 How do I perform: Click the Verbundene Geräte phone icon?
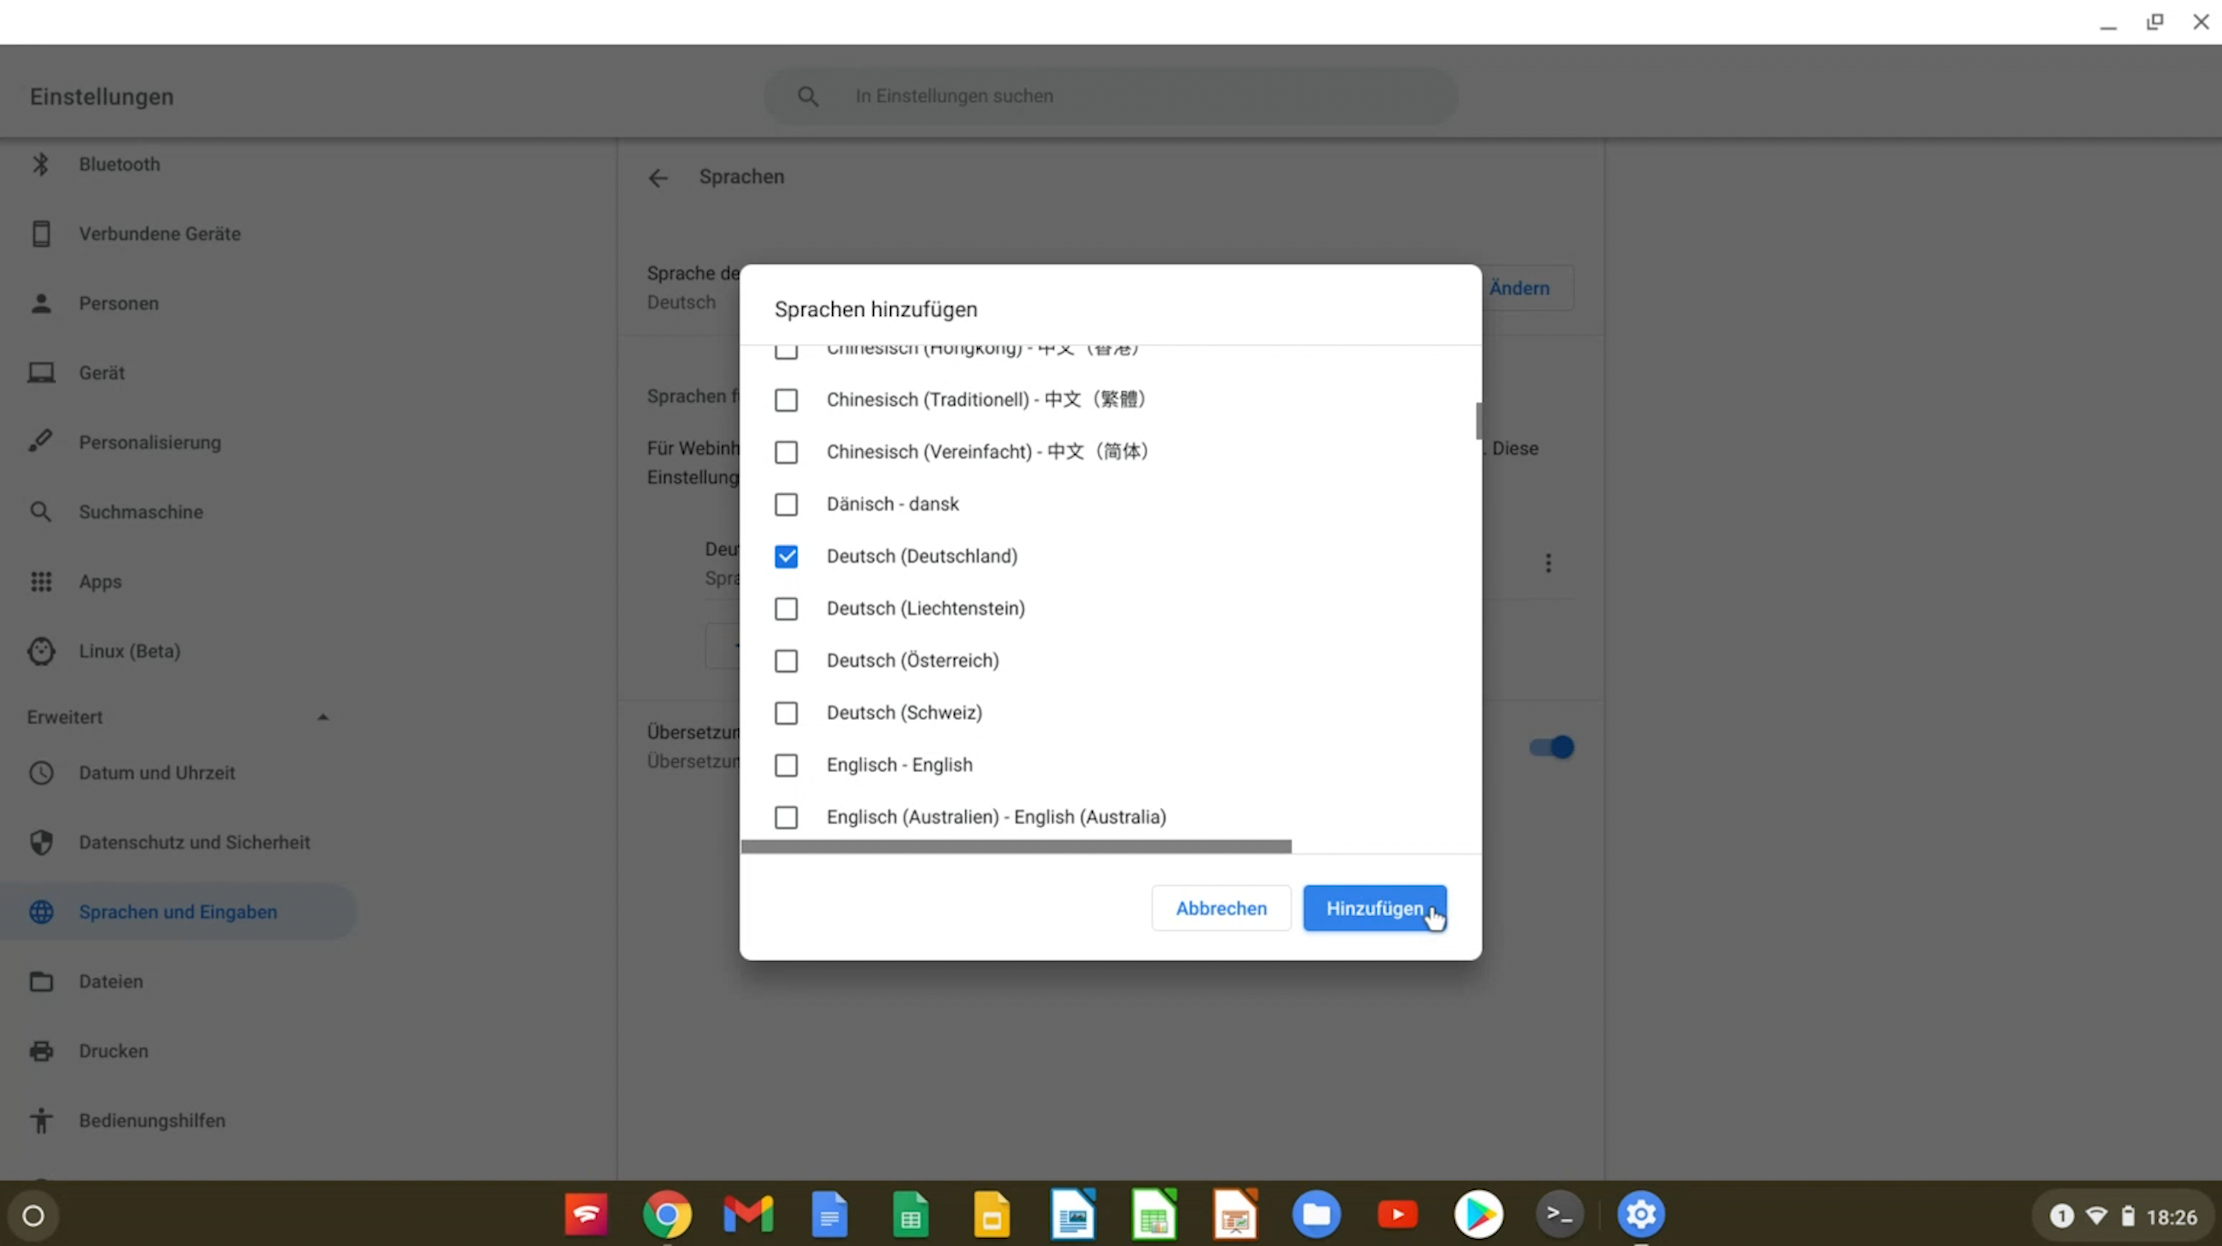[41, 233]
